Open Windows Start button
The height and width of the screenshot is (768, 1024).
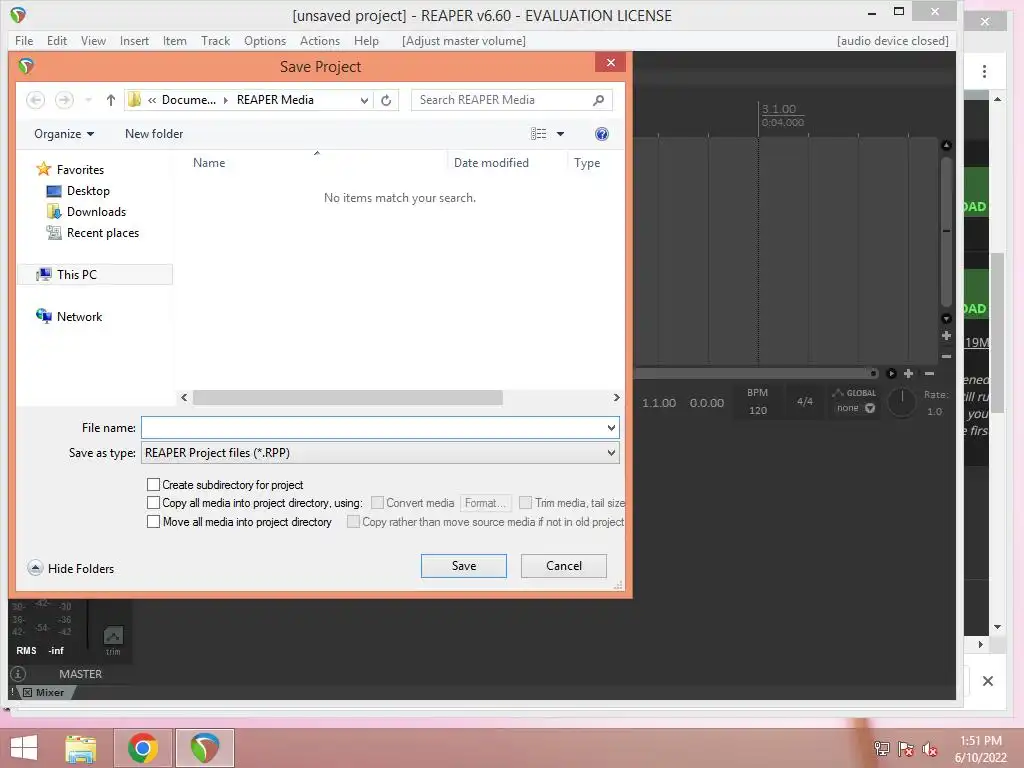(24, 748)
